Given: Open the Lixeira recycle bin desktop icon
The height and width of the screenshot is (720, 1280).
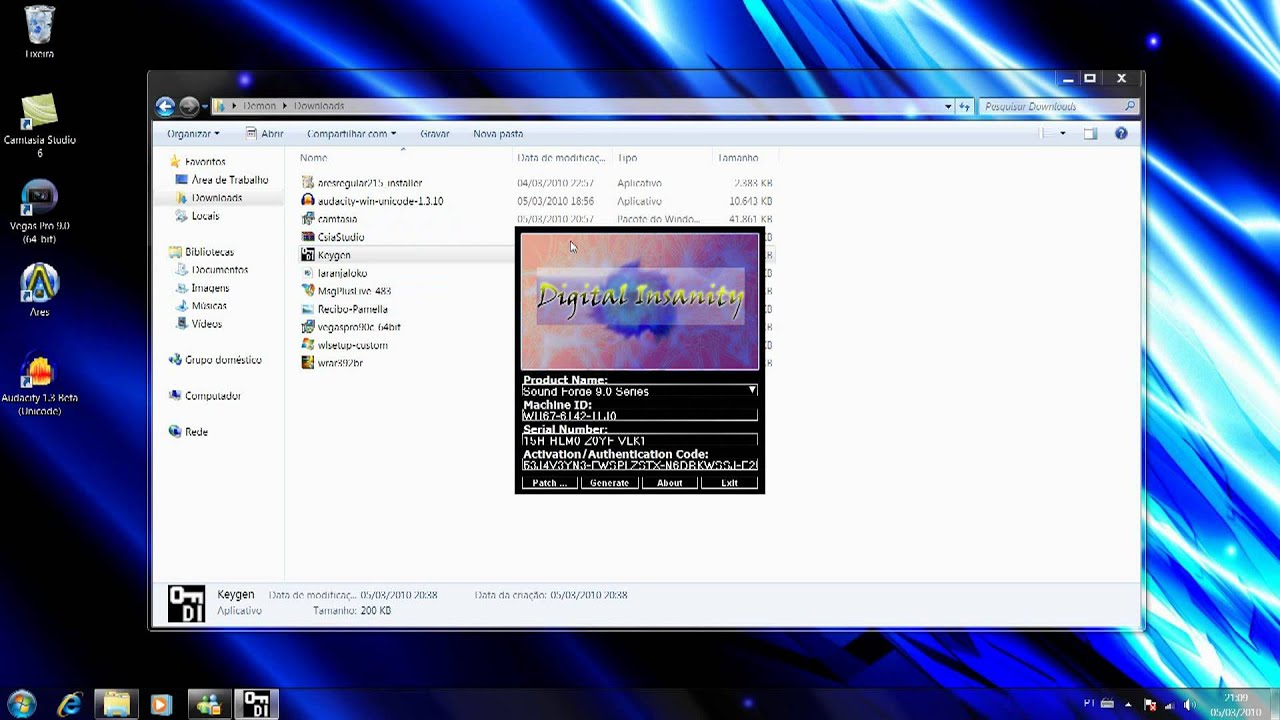Looking at the screenshot, I should click(x=40, y=32).
